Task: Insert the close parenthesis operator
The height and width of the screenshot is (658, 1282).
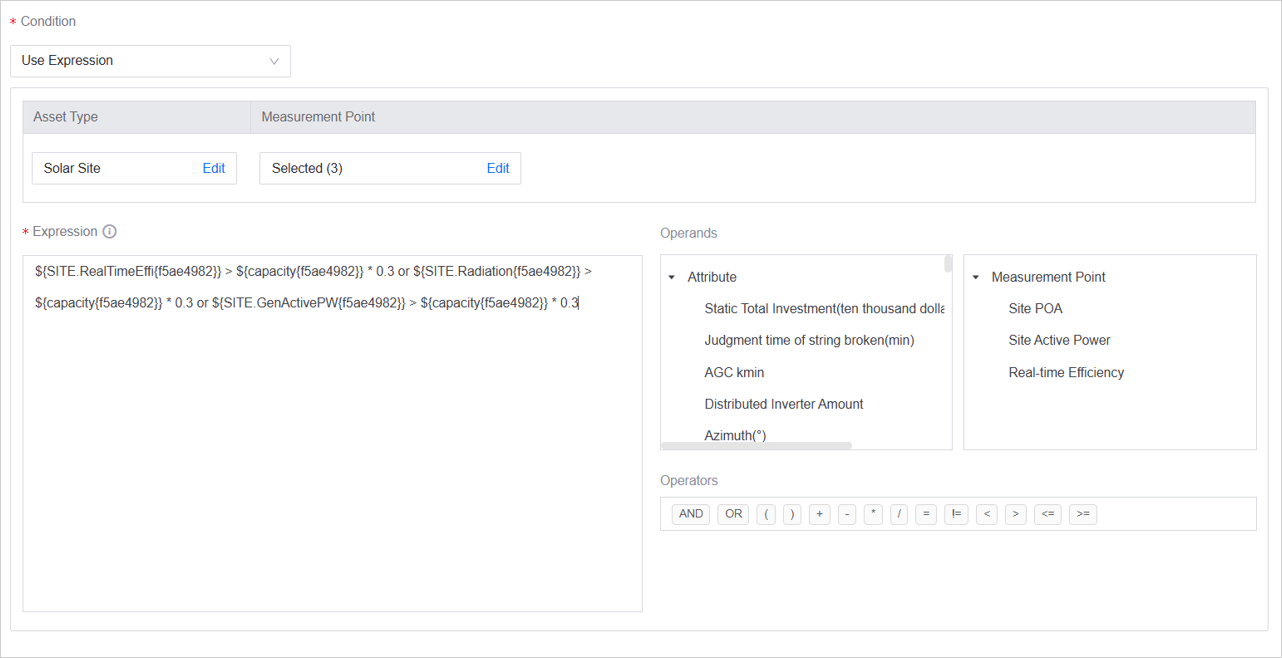Action: tap(792, 514)
